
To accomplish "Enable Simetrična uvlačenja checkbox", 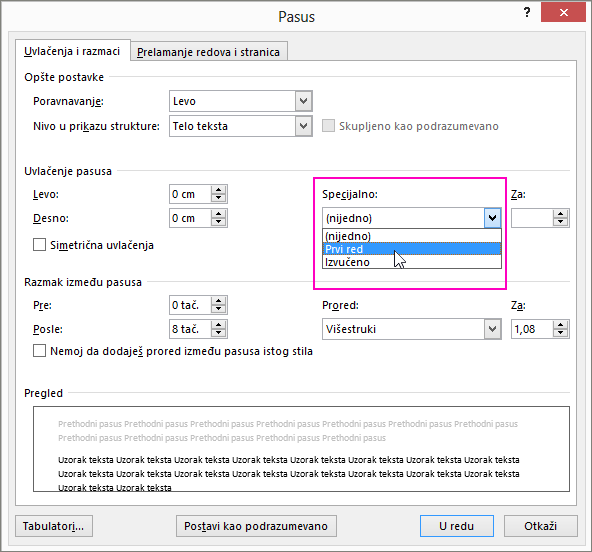I will pos(39,245).
